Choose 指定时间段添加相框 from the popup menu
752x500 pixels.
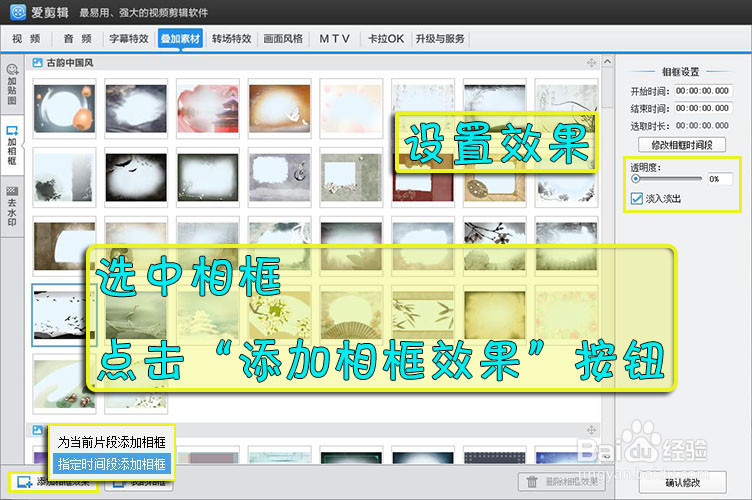[112, 464]
